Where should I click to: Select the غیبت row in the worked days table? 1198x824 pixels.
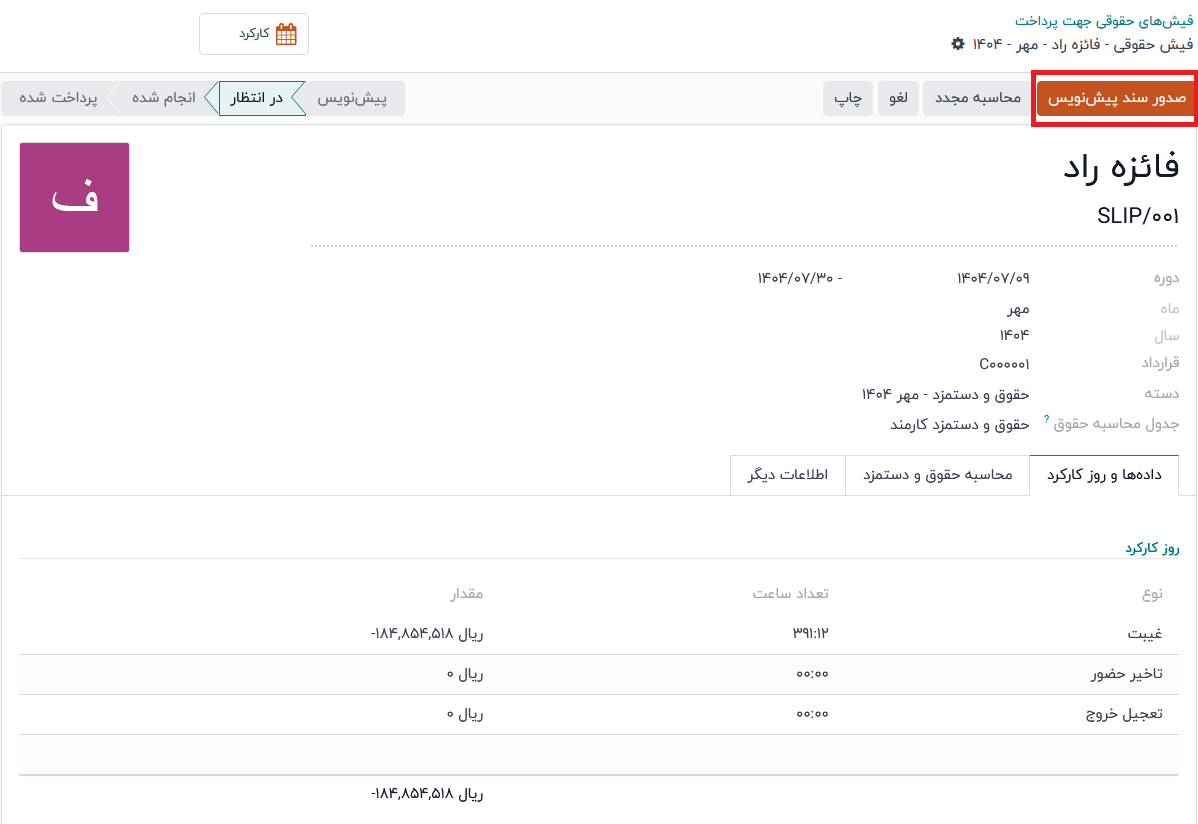click(x=1144, y=634)
